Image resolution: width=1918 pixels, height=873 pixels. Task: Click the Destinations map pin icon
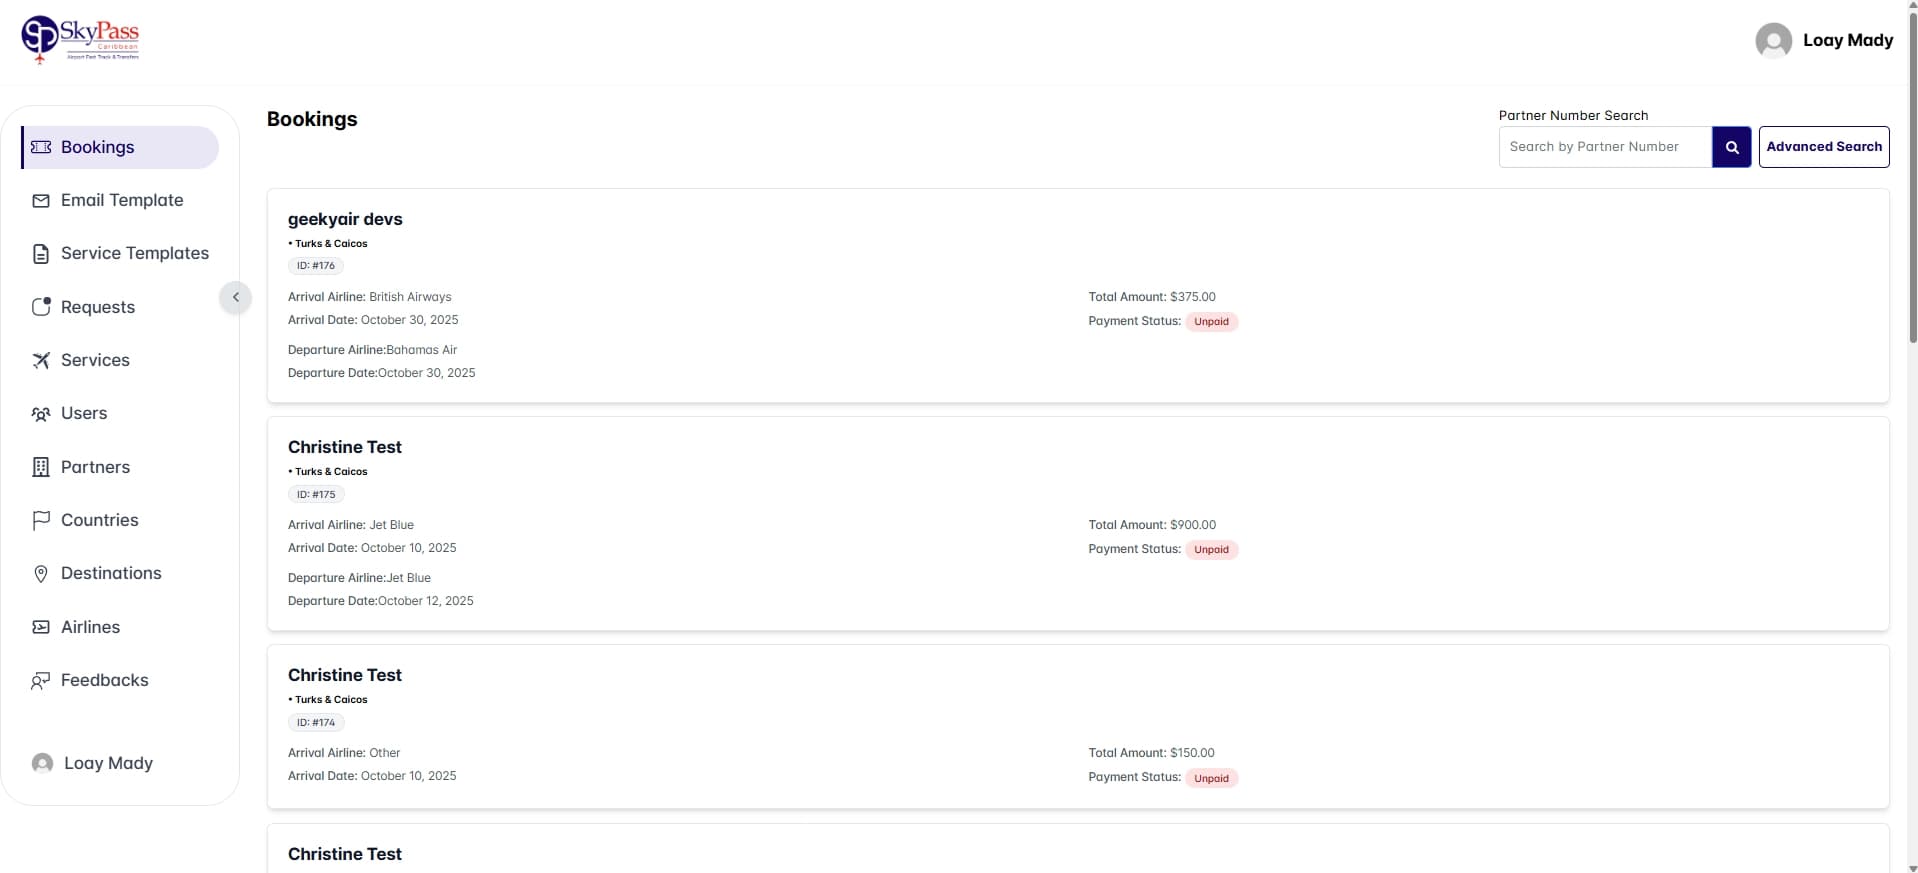pyautogui.click(x=41, y=574)
